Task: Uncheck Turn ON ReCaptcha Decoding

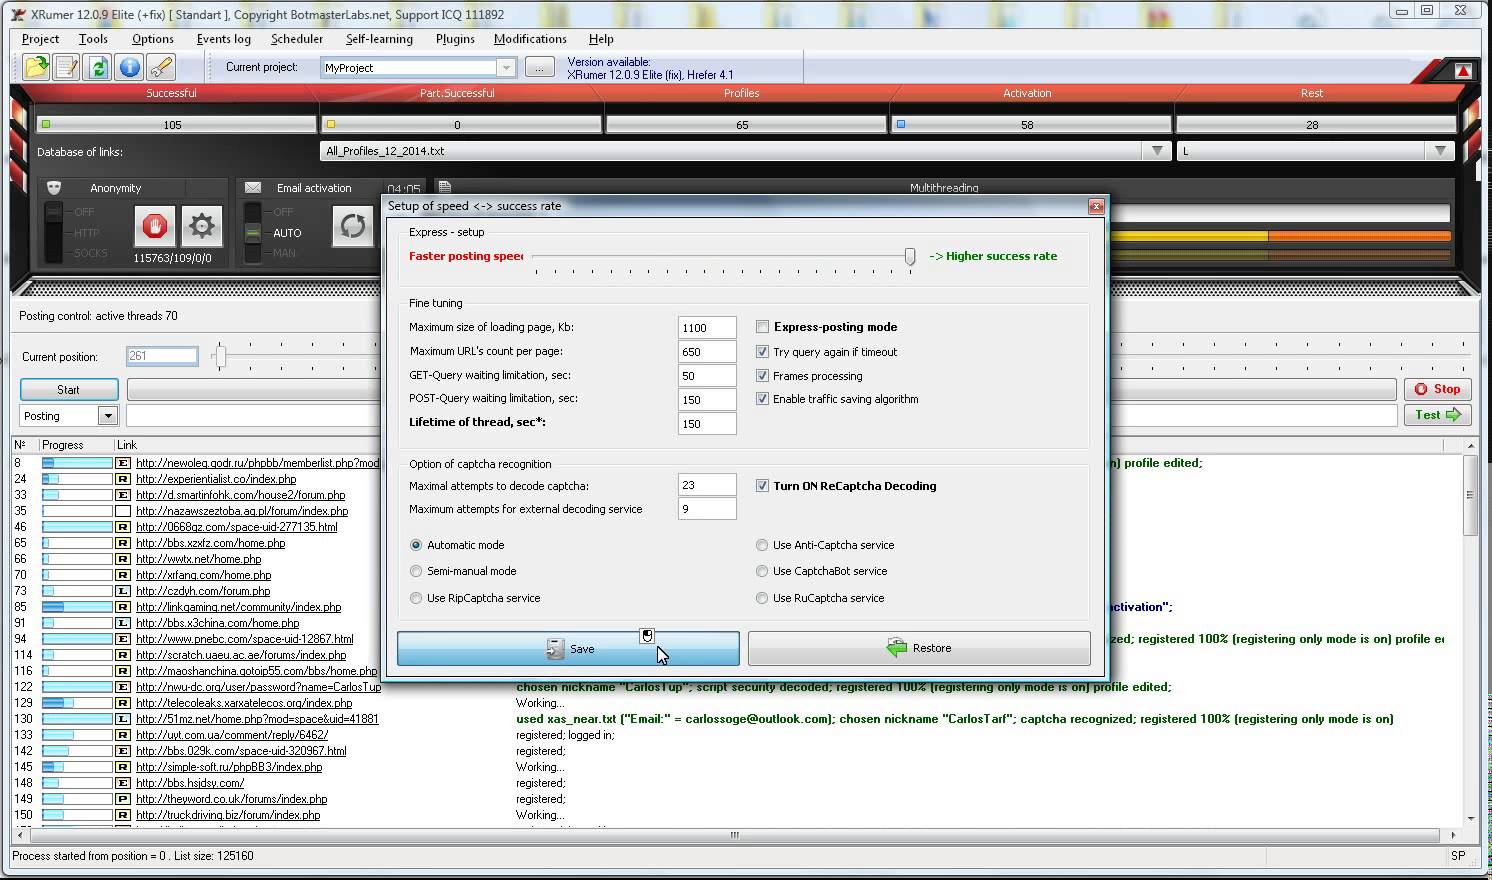Action: tap(763, 486)
